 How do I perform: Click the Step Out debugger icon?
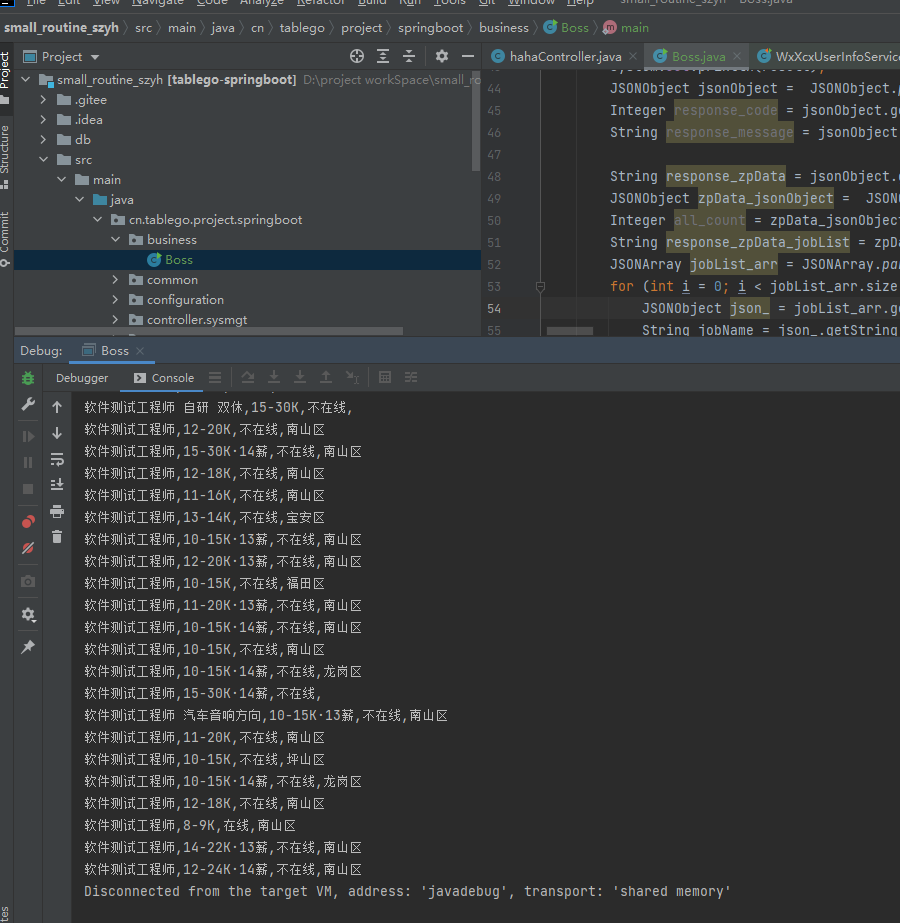coord(326,377)
